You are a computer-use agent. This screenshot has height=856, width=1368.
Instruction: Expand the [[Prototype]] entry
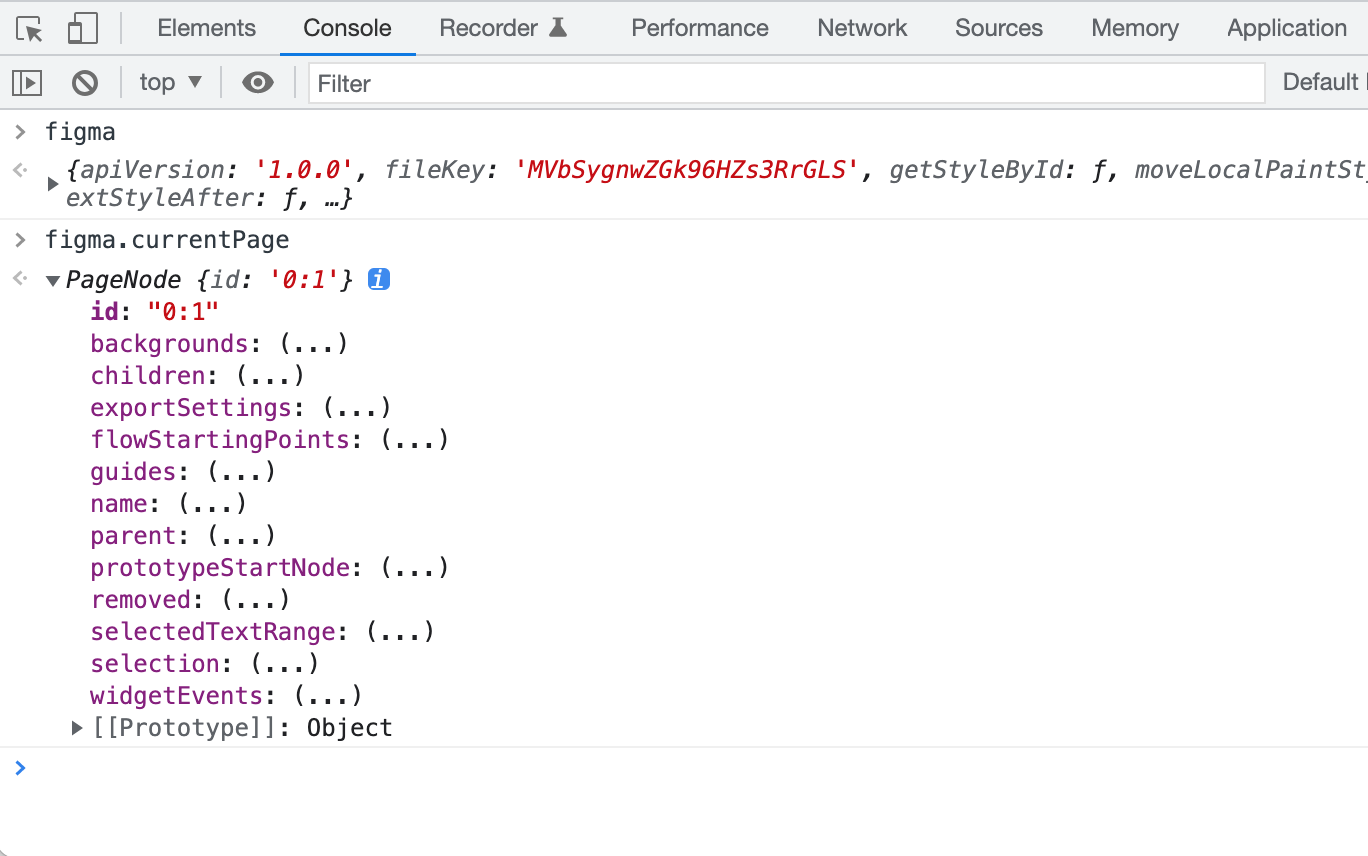[x=77, y=728]
